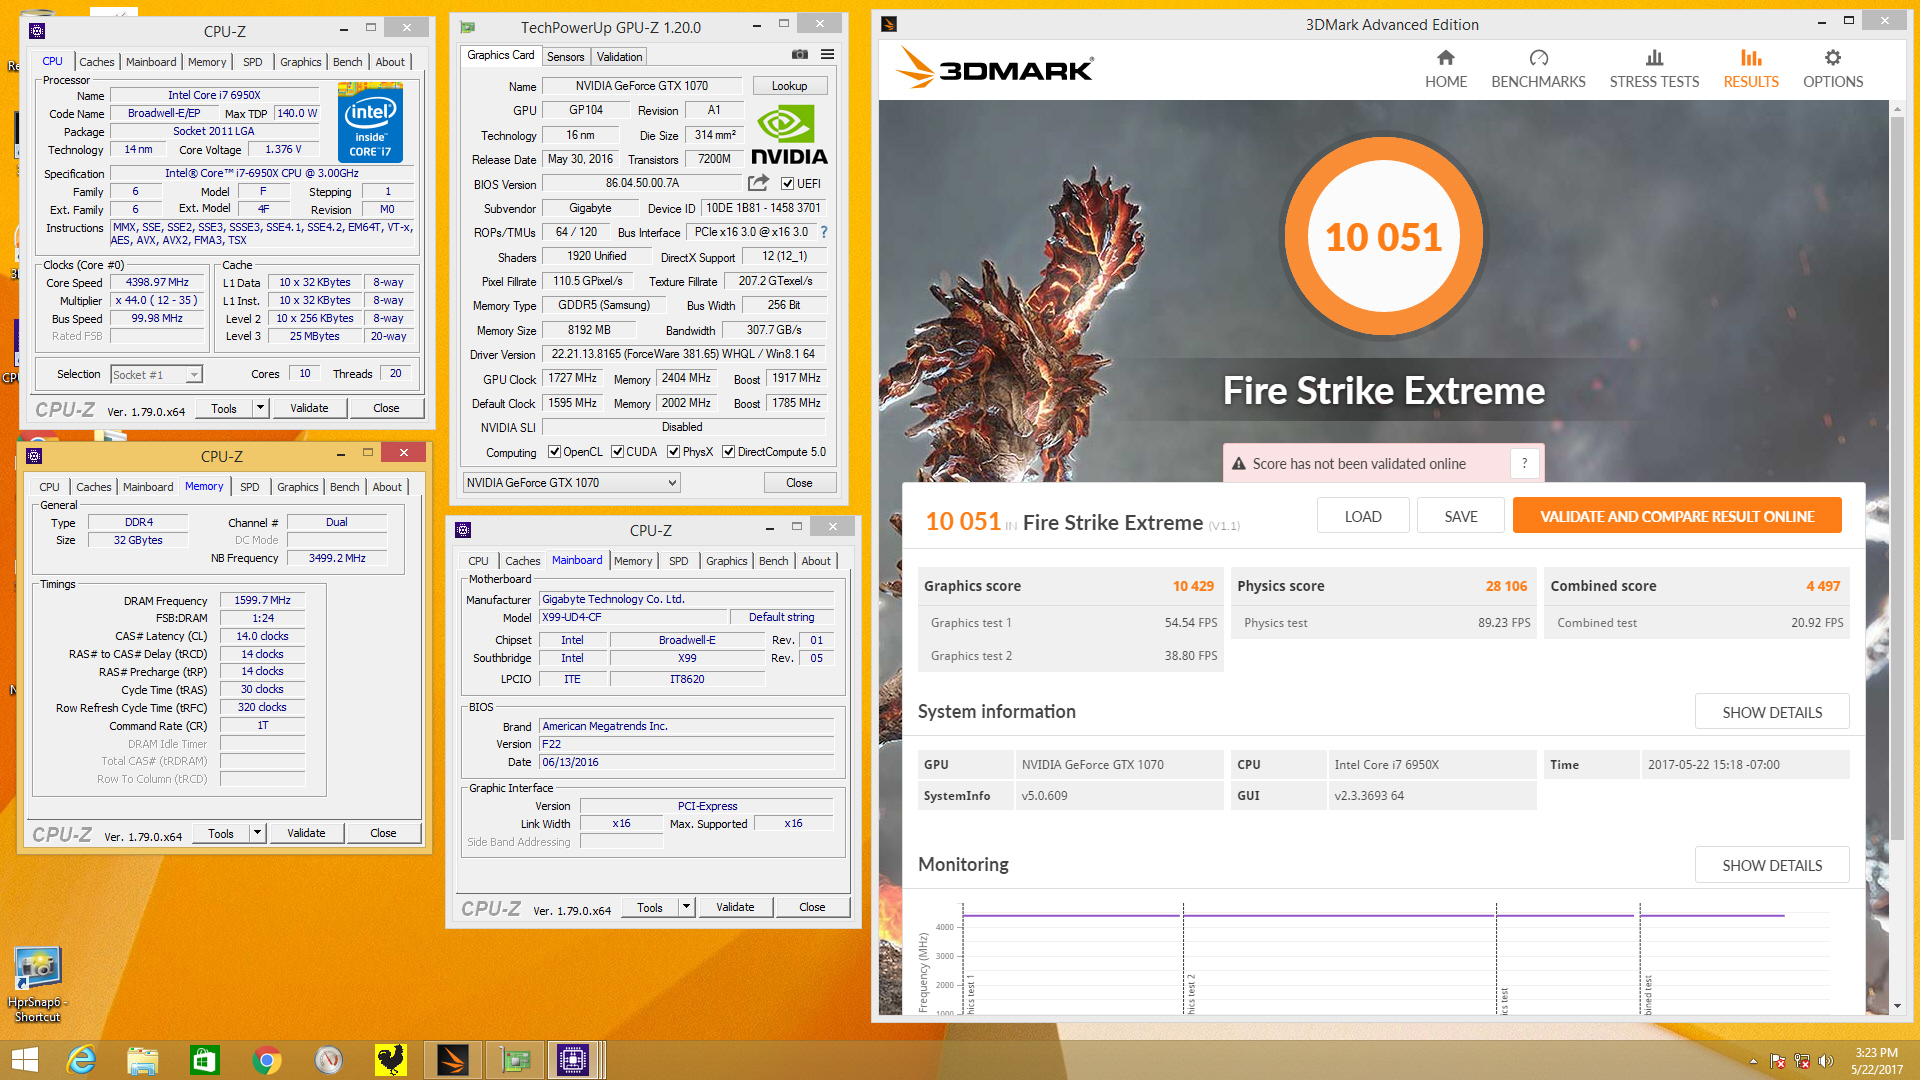This screenshot has width=1920, height=1080.
Task: Click the 3DMark logo in the header
Action: click(x=995, y=68)
